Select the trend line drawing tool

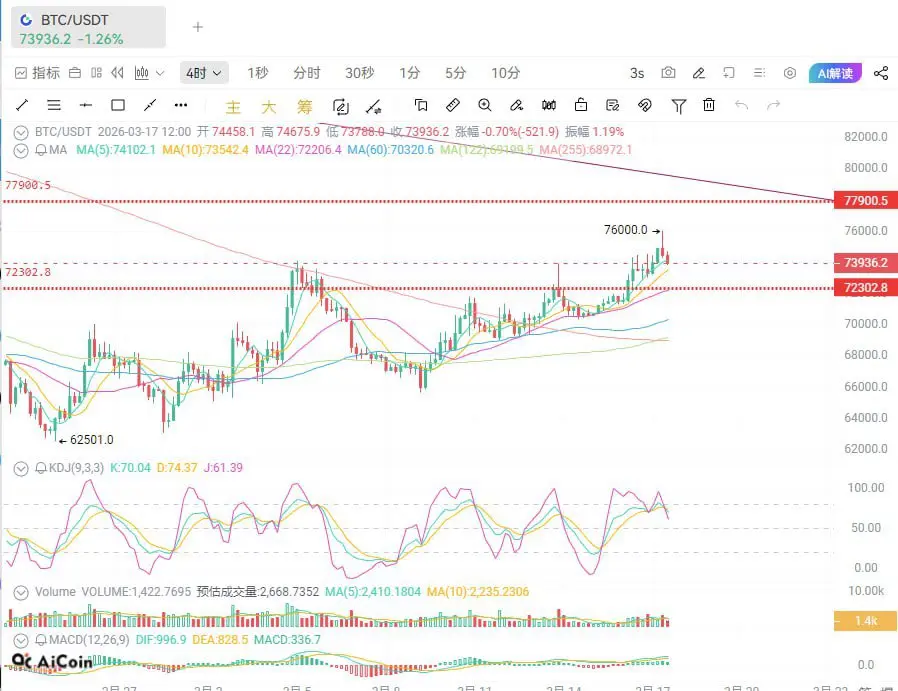22,105
